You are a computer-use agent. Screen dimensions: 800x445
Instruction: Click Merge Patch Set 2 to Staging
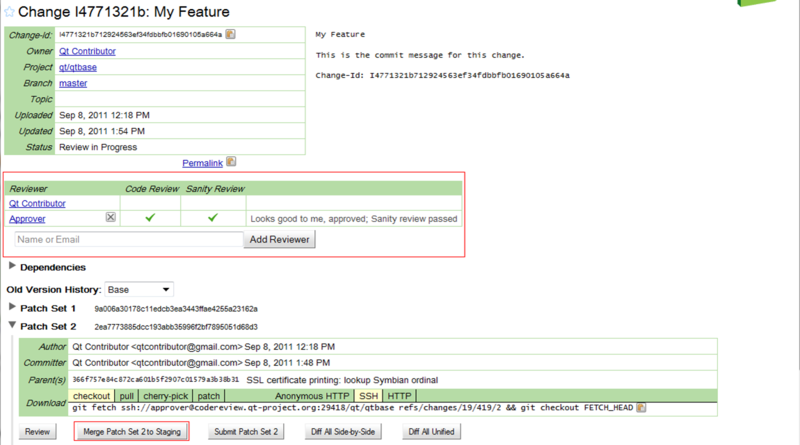pos(133,432)
